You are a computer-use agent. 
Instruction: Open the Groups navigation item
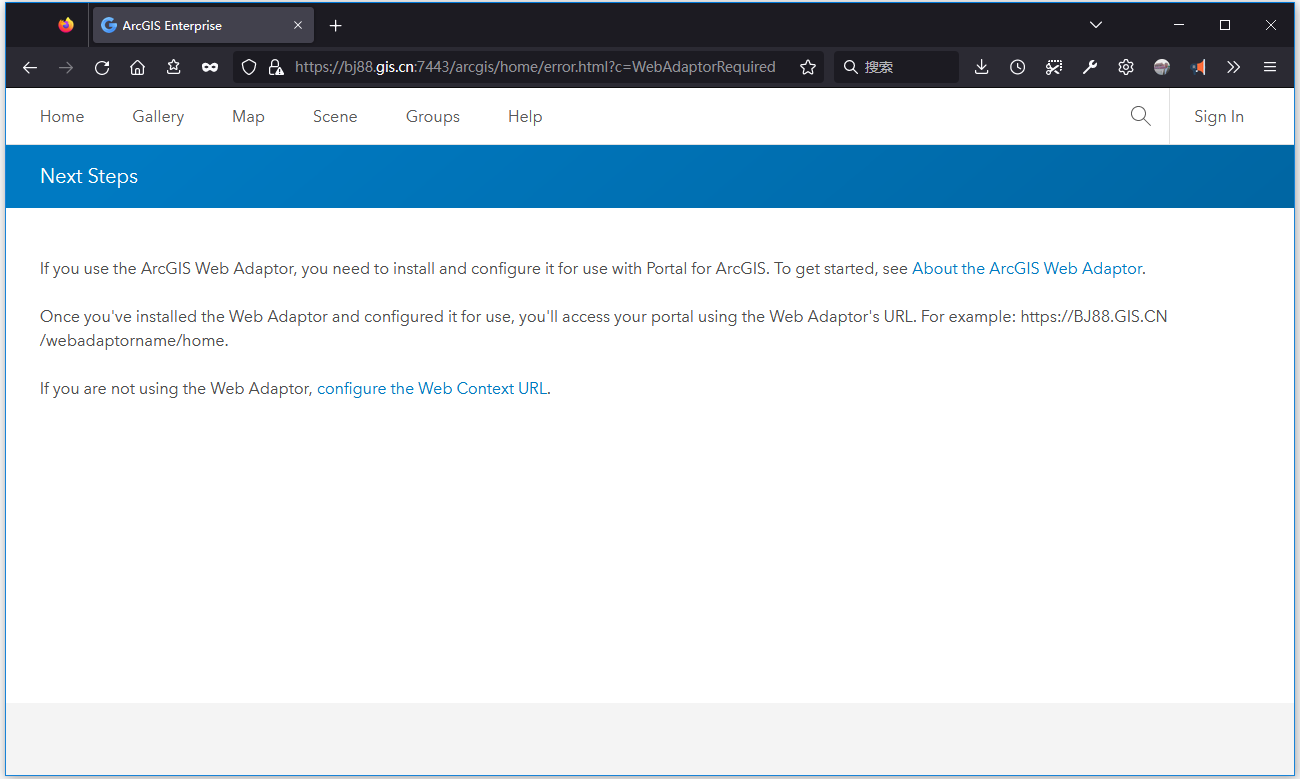click(x=433, y=116)
